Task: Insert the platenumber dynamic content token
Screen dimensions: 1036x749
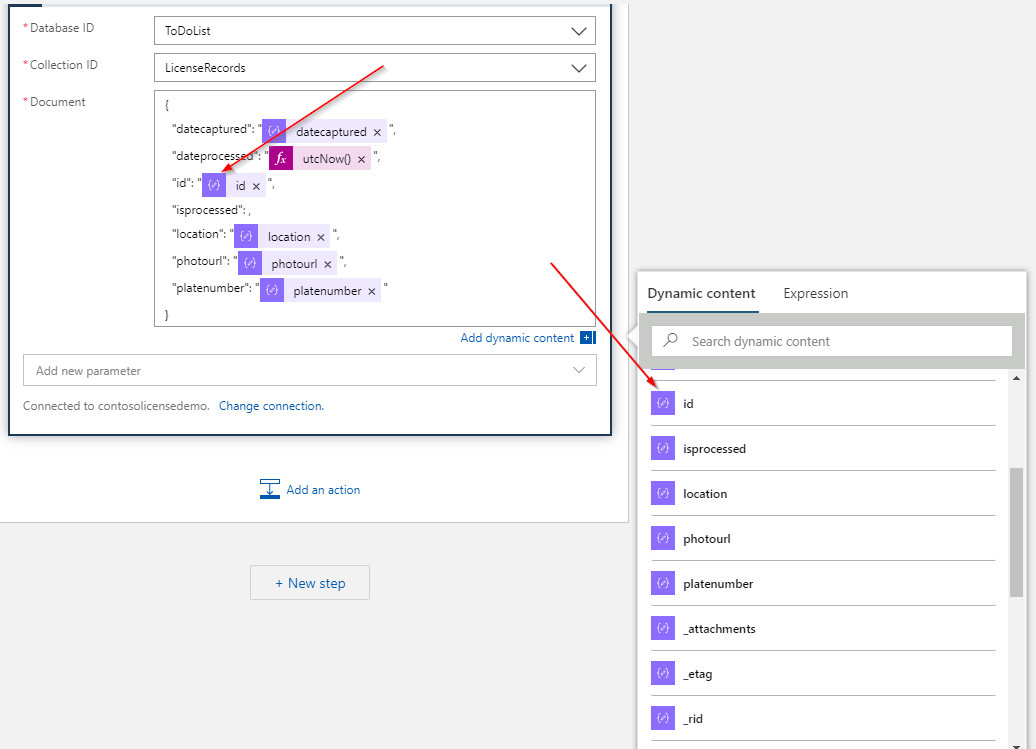Action: pyautogui.click(x=717, y=584)
